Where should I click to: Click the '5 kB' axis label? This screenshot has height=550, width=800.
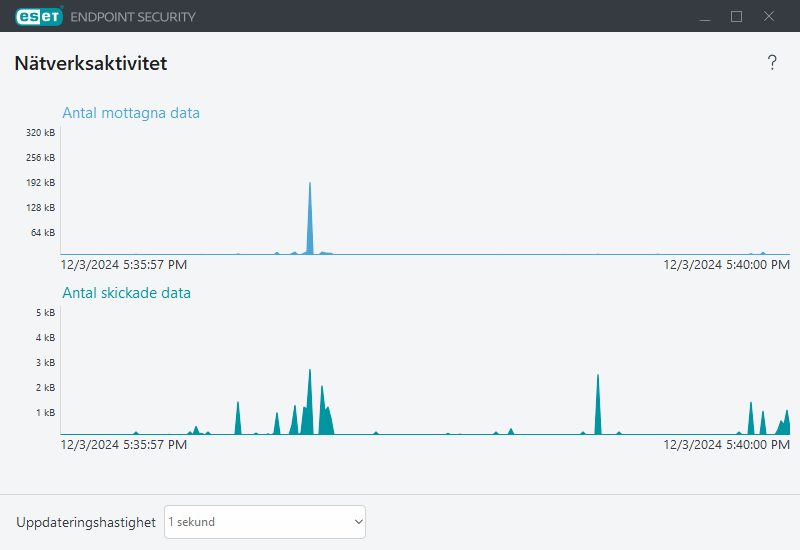[x=45, y=313]
